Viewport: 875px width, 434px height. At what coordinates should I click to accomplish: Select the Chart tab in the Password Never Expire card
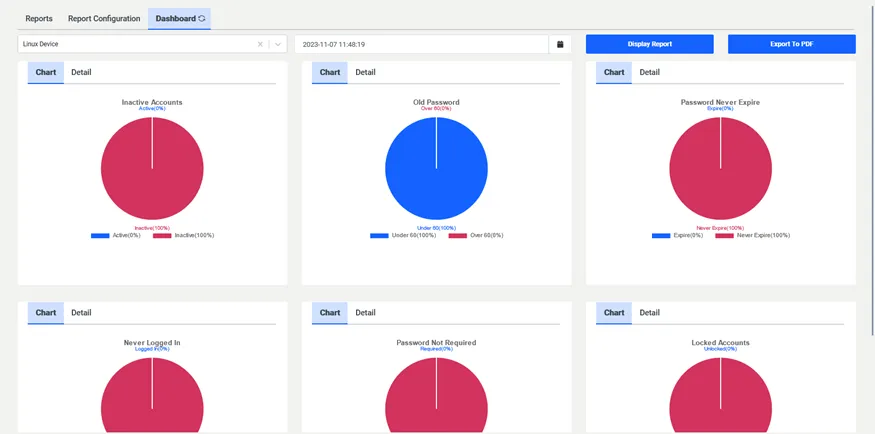pos(614,72)
